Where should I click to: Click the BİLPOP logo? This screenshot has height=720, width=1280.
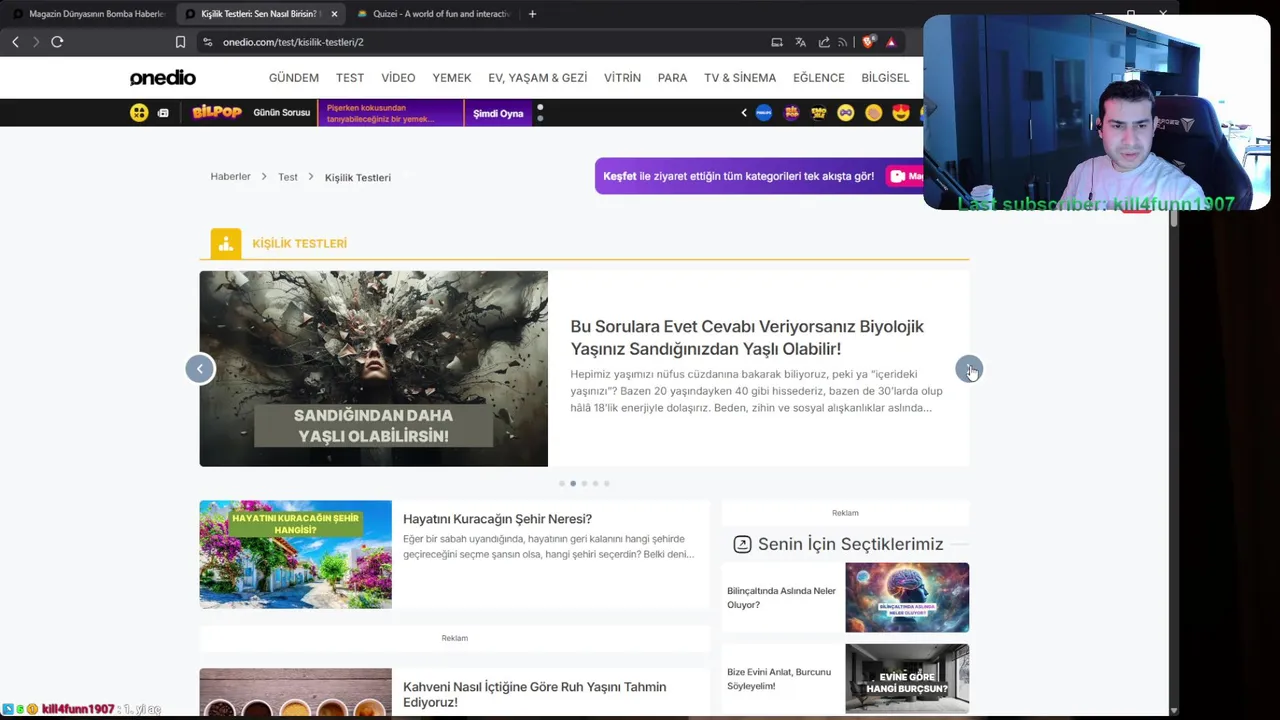point(217,112)
